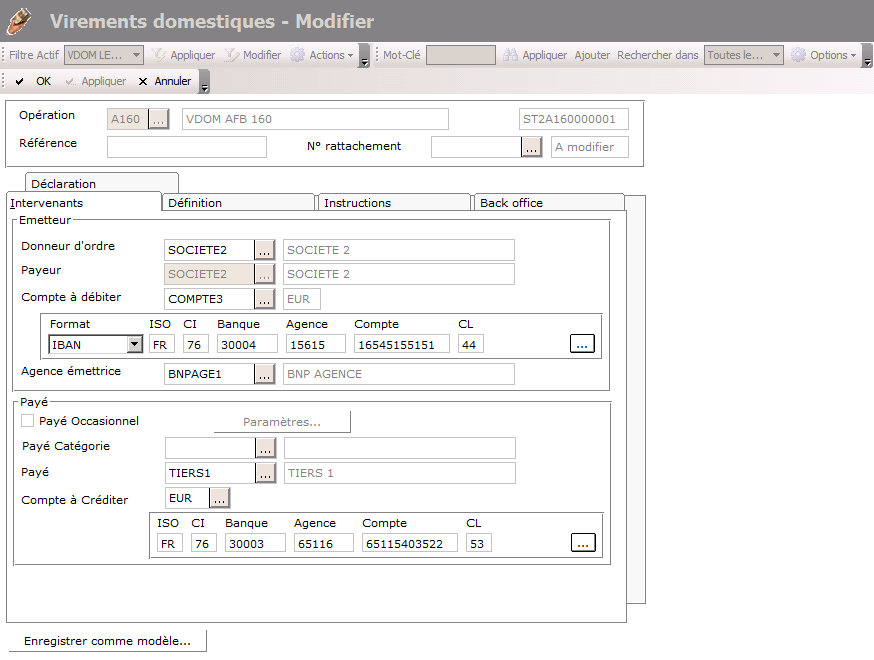The height and width of the screenshot is (660, 874).
Task: Open lookup for Agence émettrice
Action: (x=264, y=374)
